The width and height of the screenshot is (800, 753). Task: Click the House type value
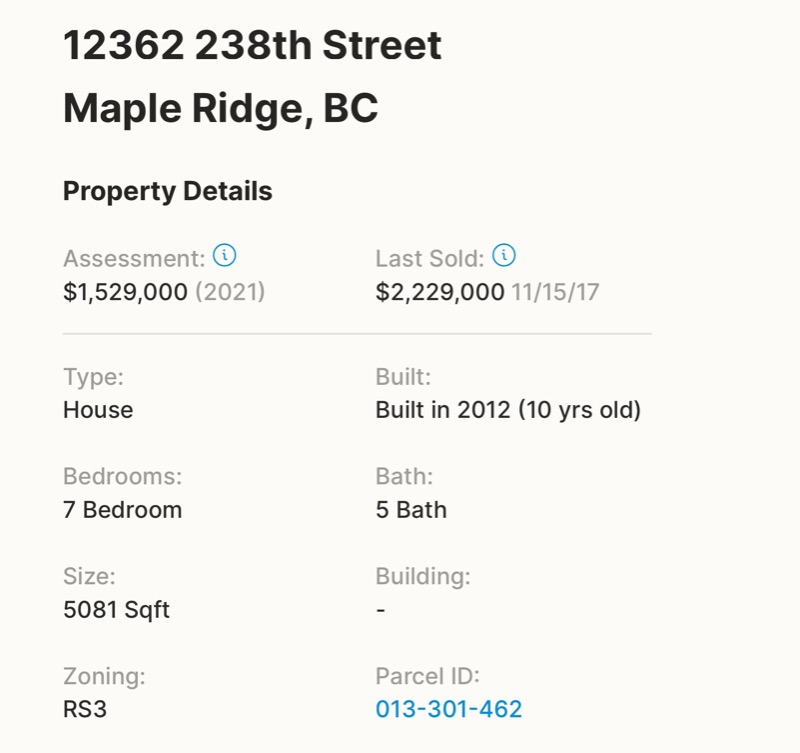[x=98, y=409]
